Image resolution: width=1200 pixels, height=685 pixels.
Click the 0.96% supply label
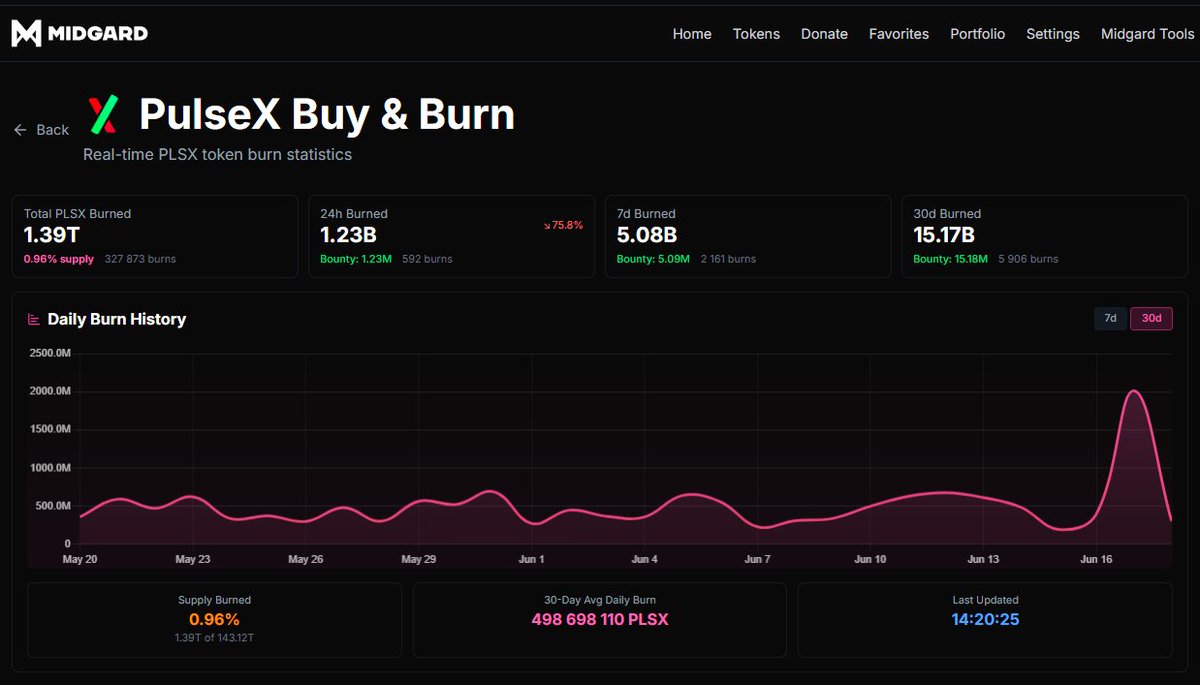coord(59,259)
